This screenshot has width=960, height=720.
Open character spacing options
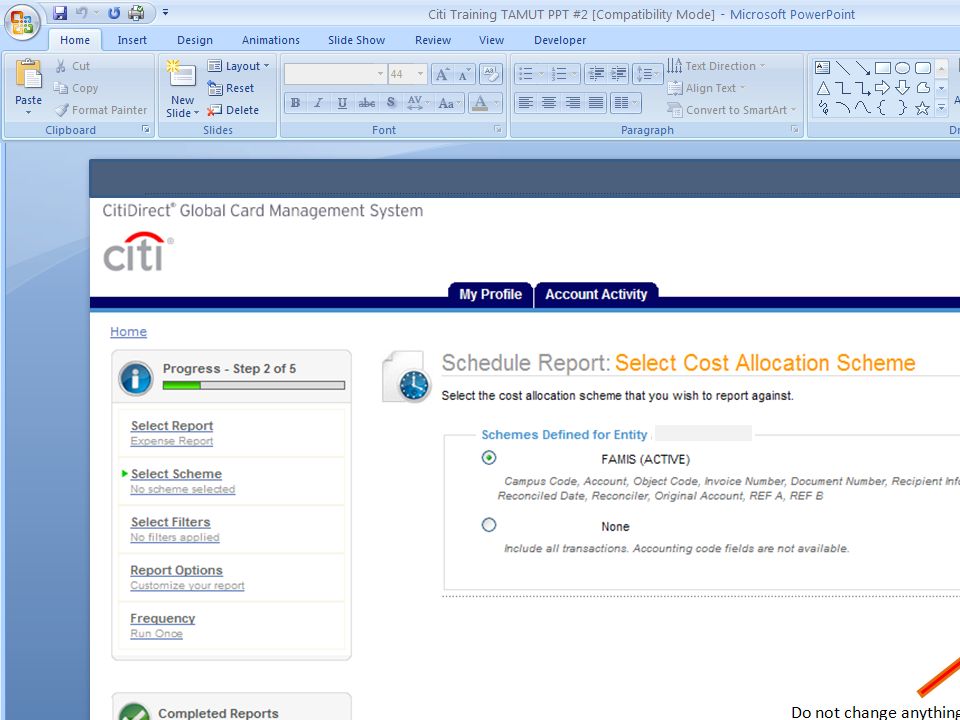pyautogui.click(x=418, y=103)
